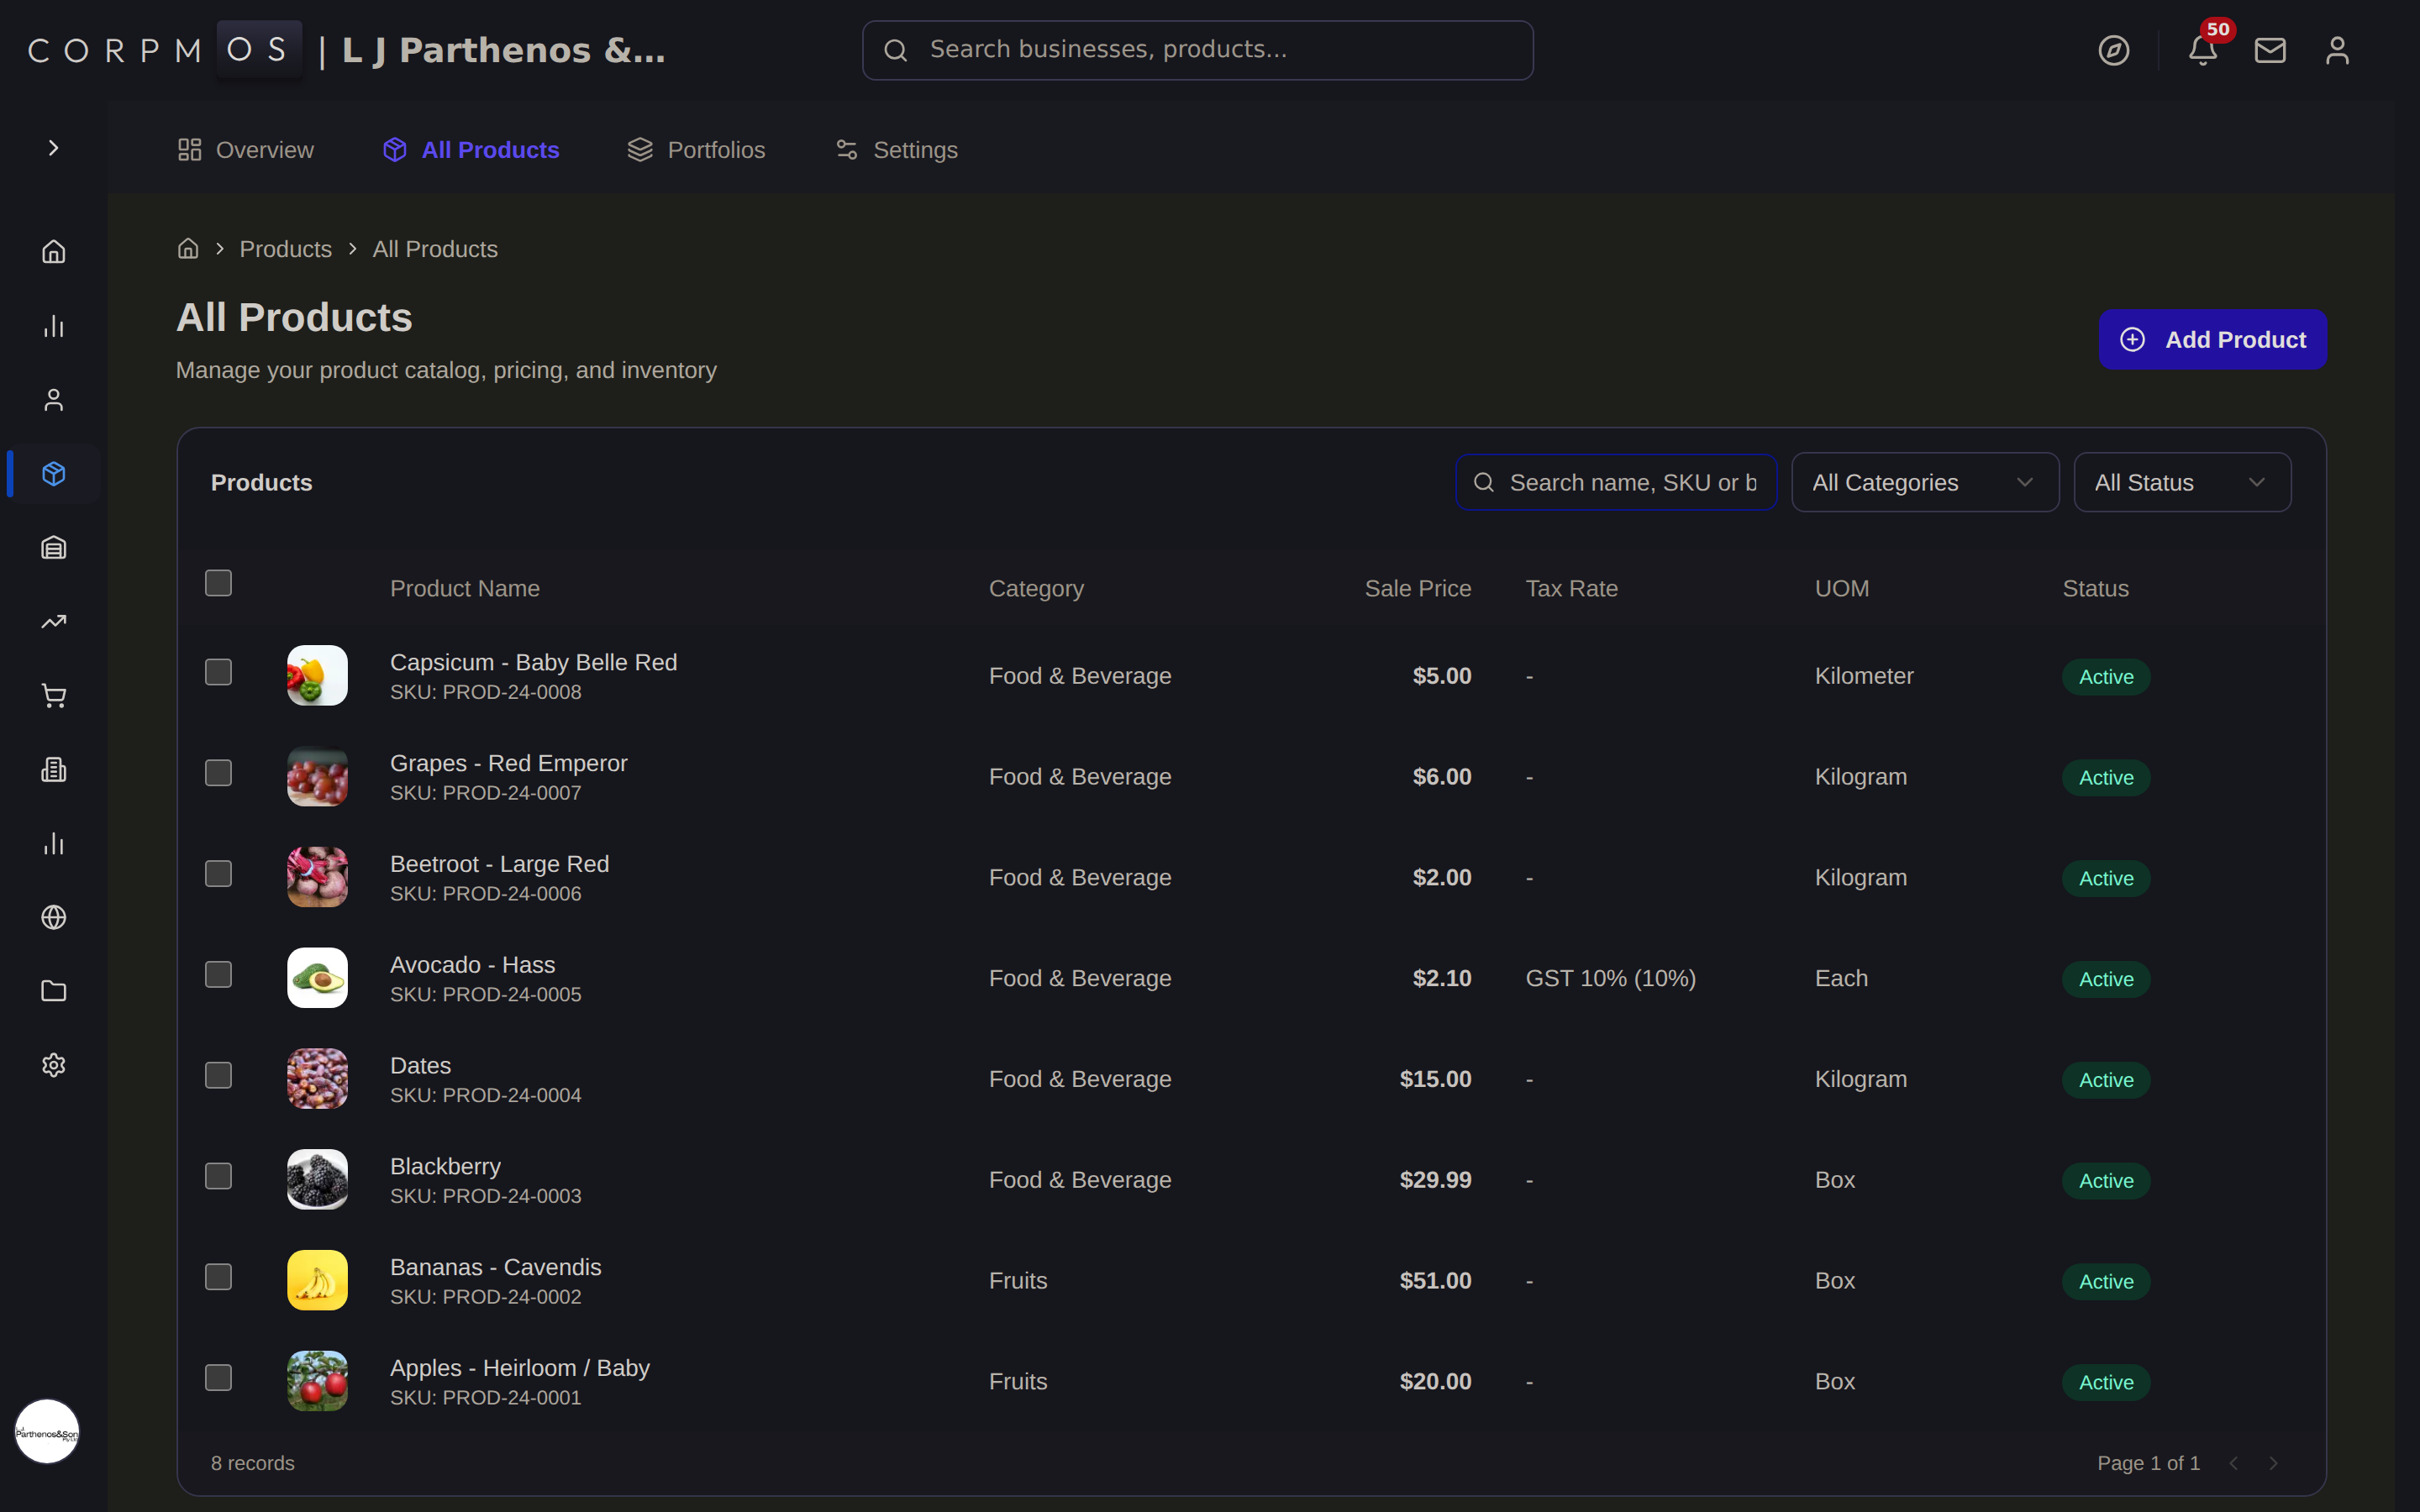Click UOM column header
Viewport: 2420px width, 1512px height.
(x=1842, y=589)
